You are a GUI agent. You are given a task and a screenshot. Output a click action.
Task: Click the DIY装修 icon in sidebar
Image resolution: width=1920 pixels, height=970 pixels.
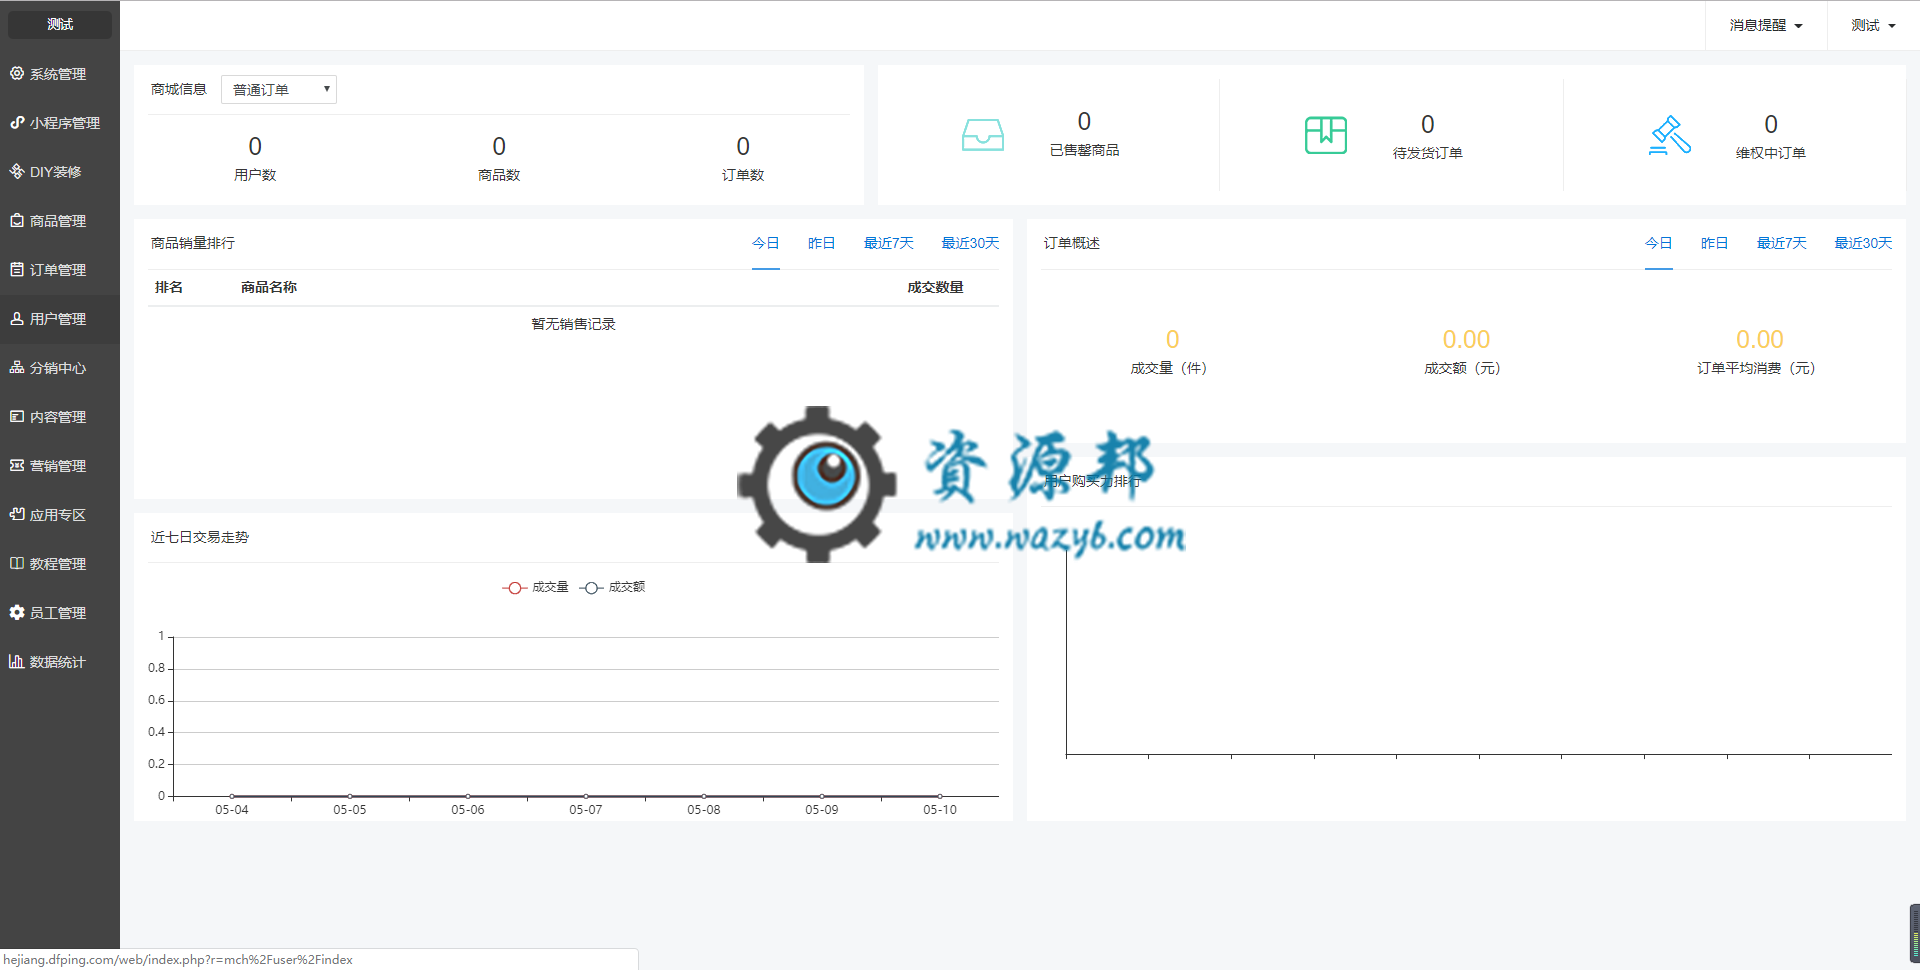pyautogui.click(x=17, y=171)
